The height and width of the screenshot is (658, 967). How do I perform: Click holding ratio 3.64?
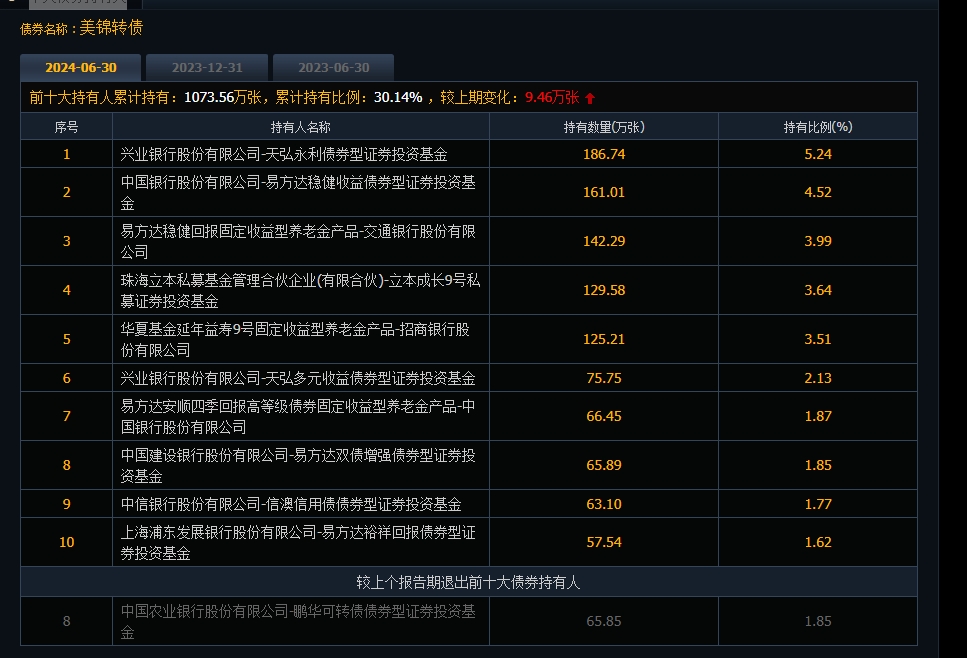[818, 290]
